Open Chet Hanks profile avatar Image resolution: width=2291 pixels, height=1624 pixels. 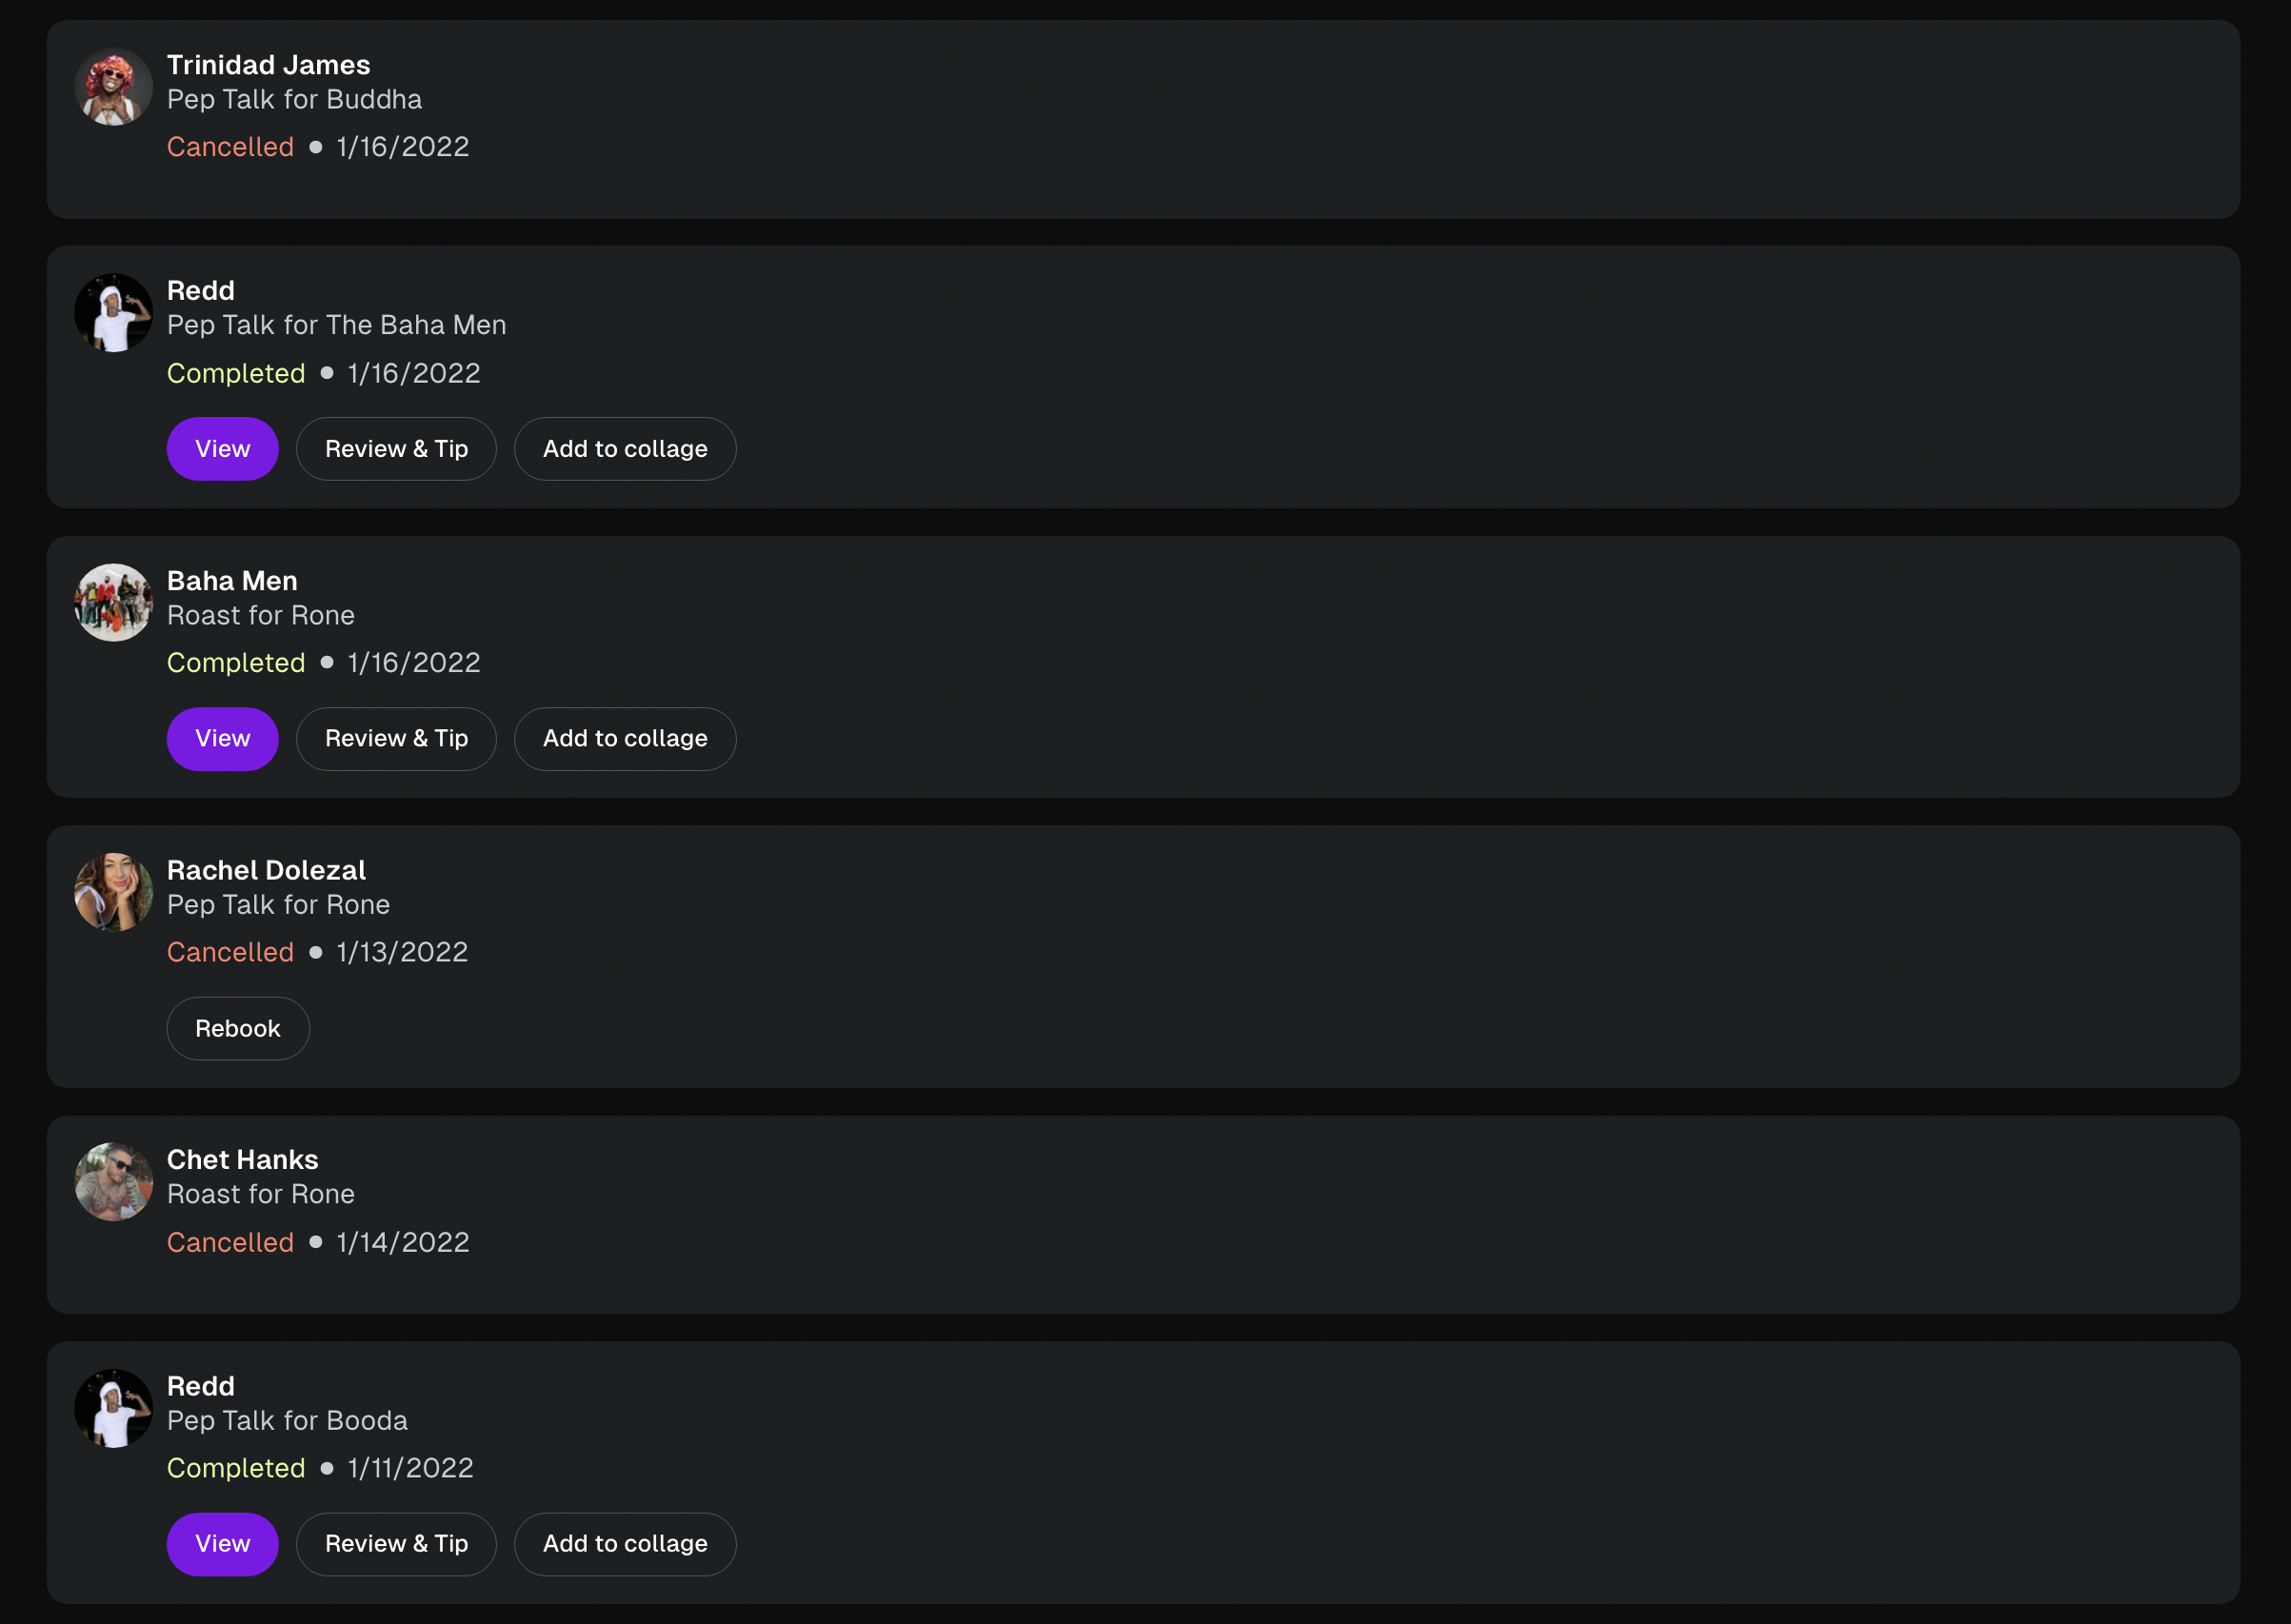[113, 1182]
